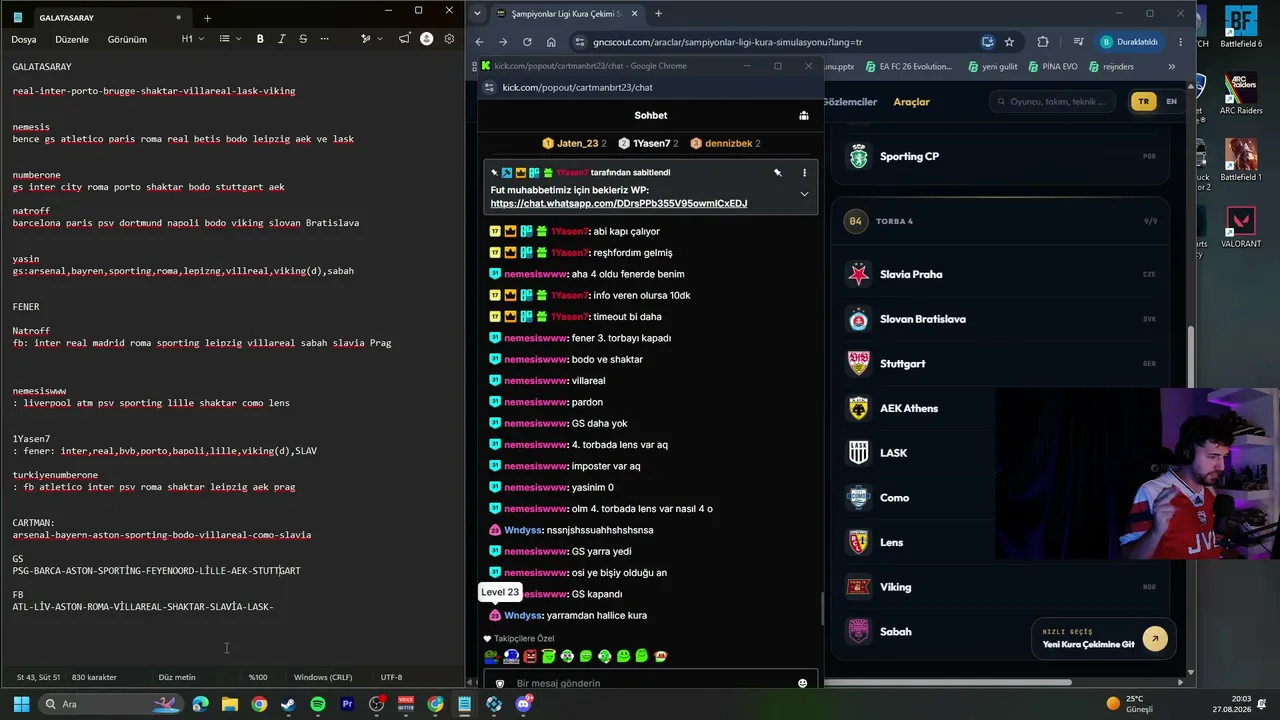
Task: Select Slavia Praha in Torba 4
Action: (1001, 274)
